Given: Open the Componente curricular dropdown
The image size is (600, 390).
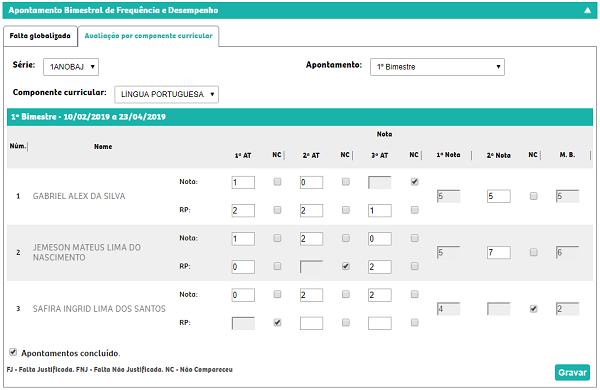Looking at the screenshot, I should (166, 95).
